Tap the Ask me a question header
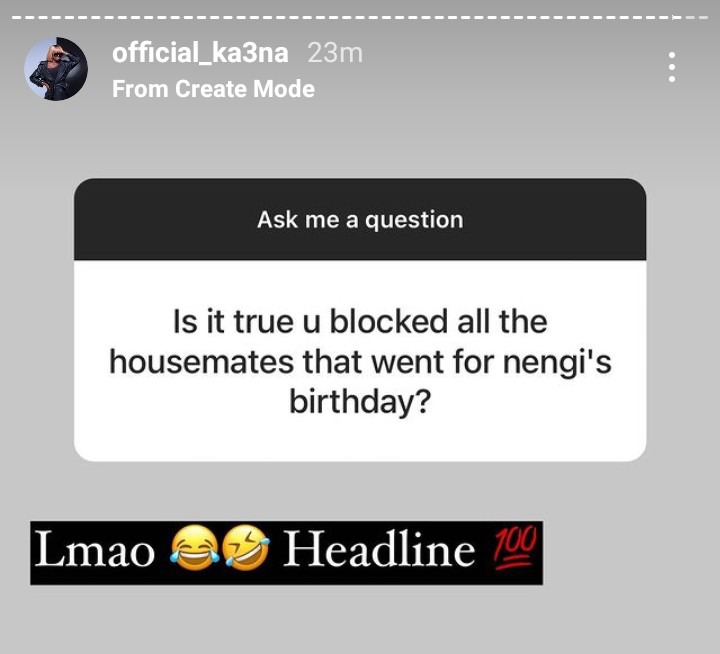The height and width of the screenshot is (654, 720). click(x=360, y=220)
